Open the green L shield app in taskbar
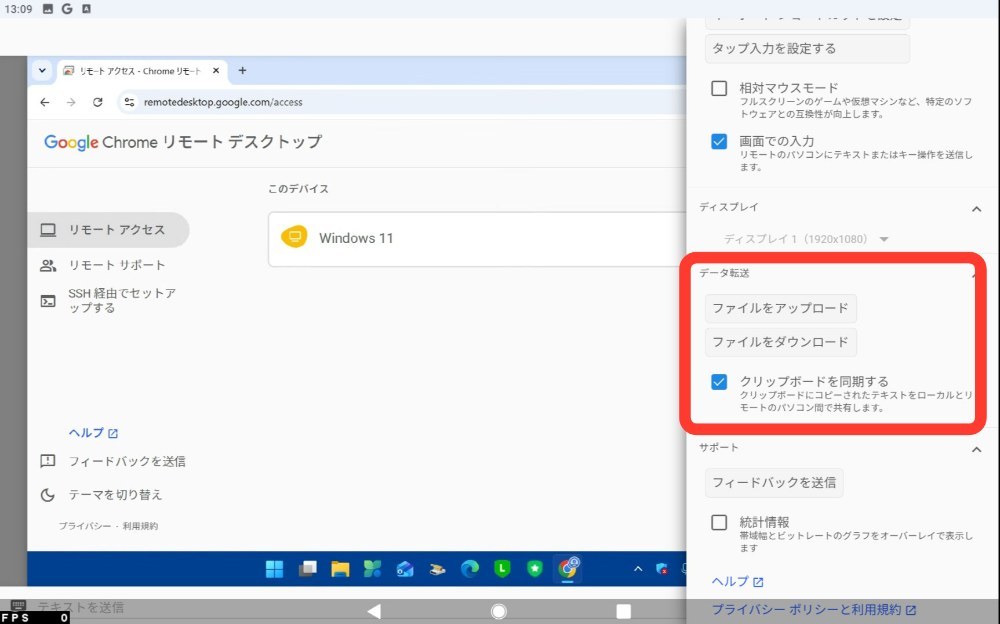The image size is (1000, 624). click(x=503, y=568)
